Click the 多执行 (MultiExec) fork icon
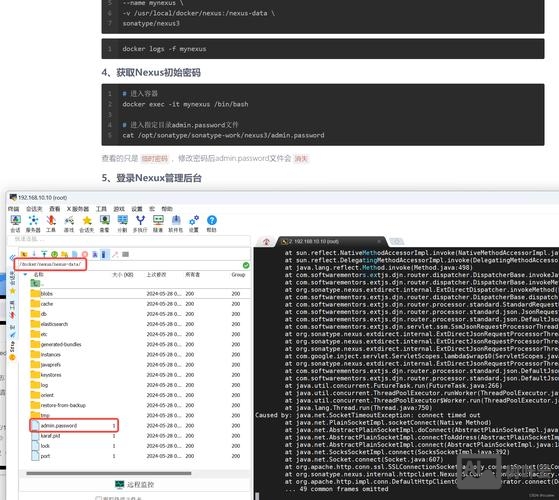The height and width of the screenshot is (500, 559). [140, 223]
